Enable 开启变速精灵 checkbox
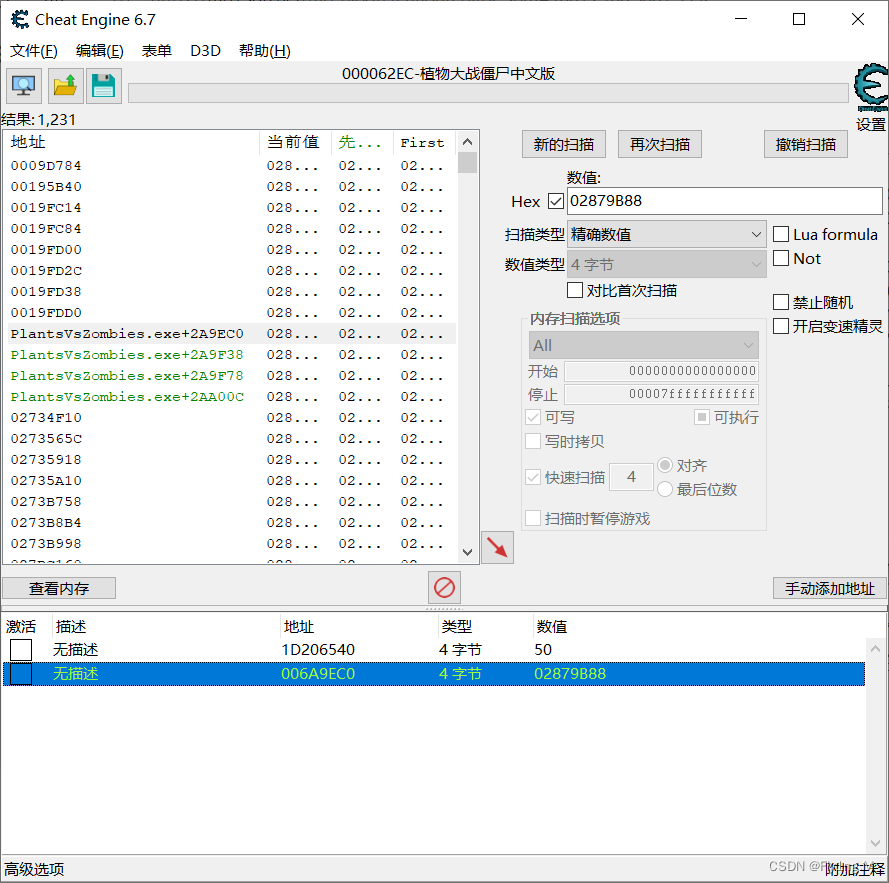889x883 pixels. coord(781,326)
